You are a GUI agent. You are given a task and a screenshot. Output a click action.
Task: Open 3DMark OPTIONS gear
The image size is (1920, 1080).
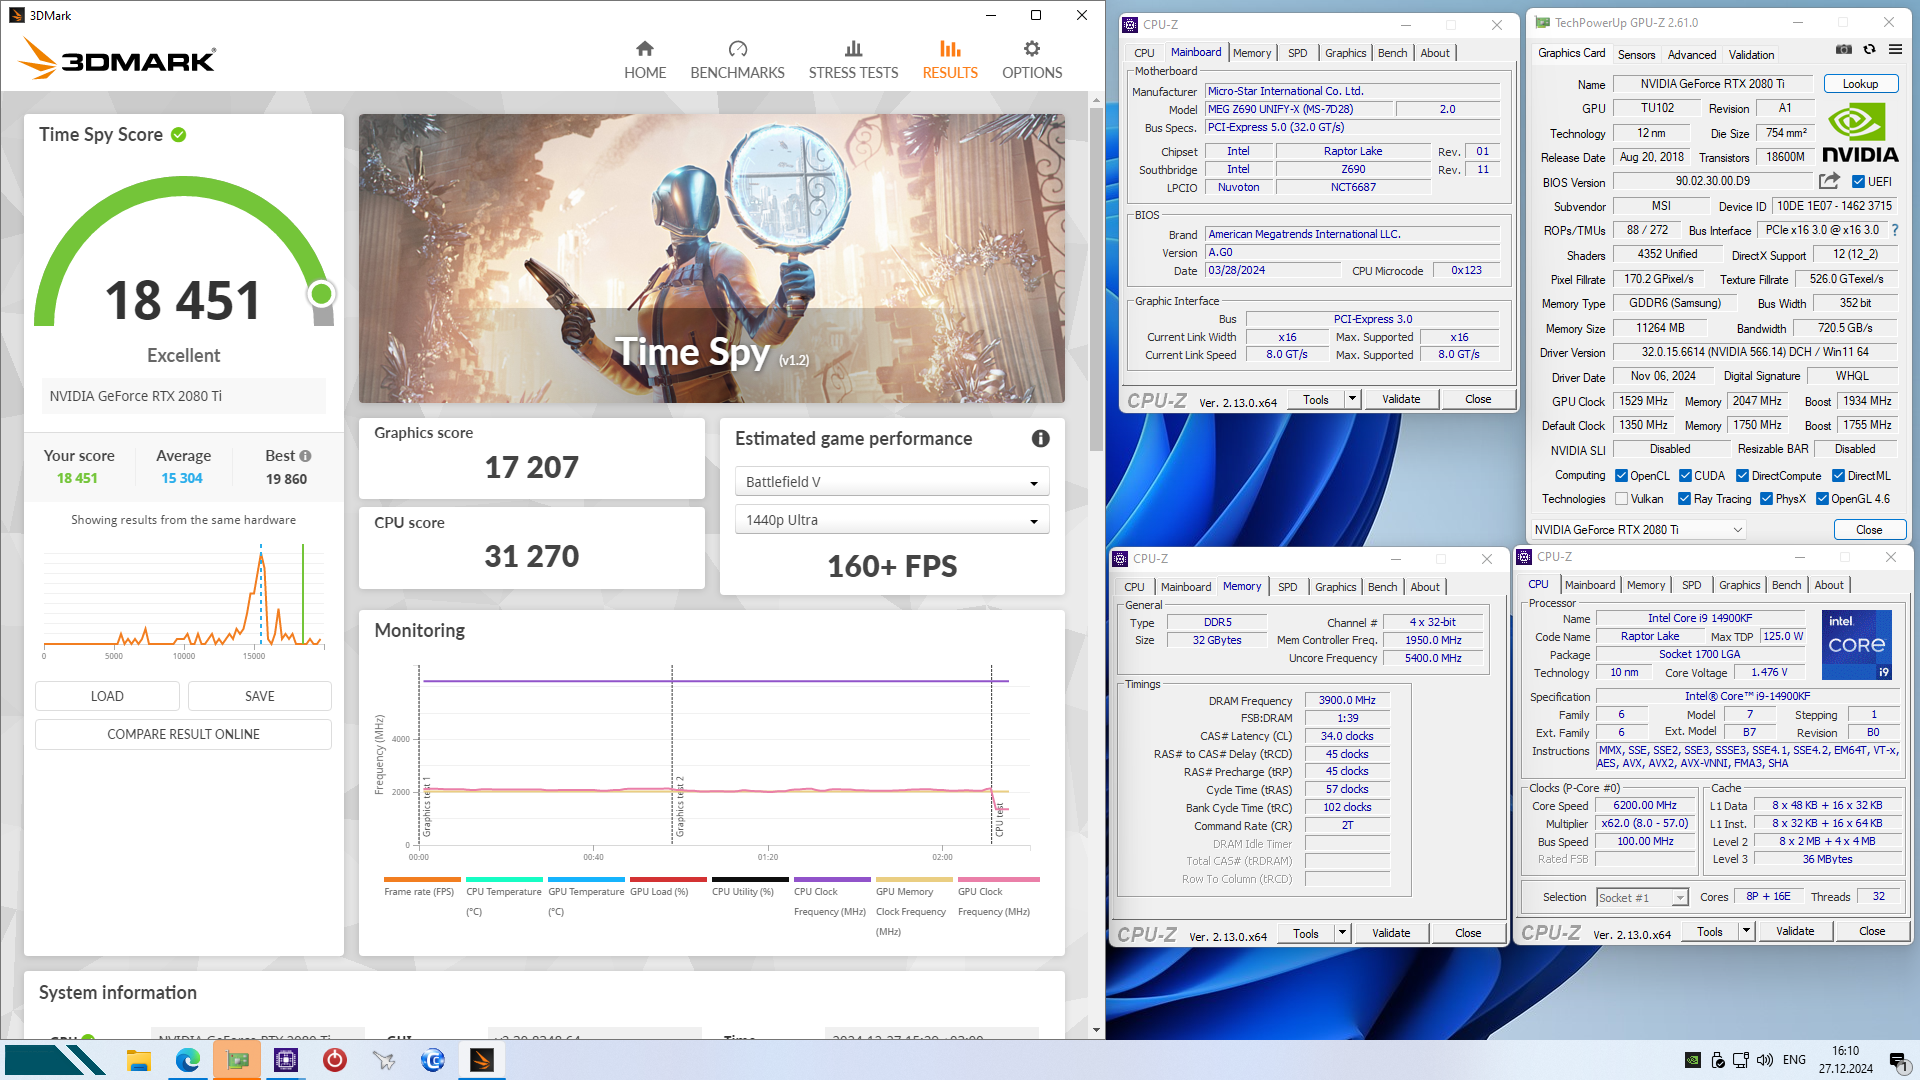pos(1032,61)
